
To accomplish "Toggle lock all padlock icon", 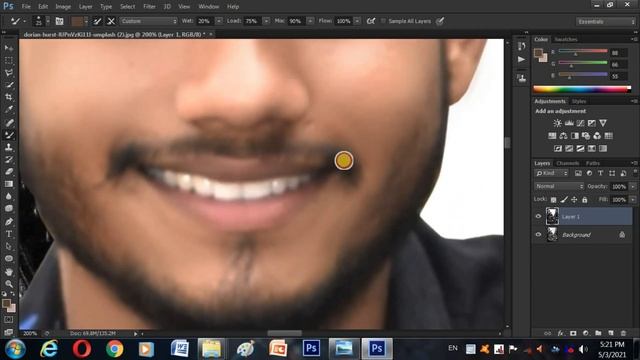I will 584,200.
